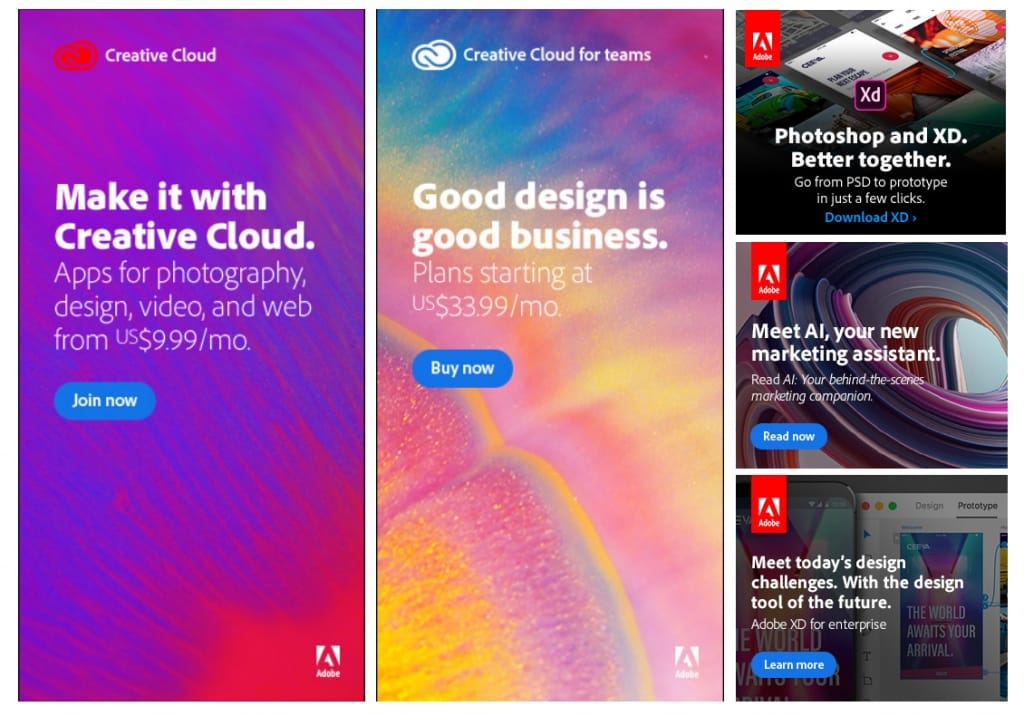This screenshot has height=716, width=1024.
Task: Click the white Adobe logo at bottom of purple banner
Action: pos(328,662)
